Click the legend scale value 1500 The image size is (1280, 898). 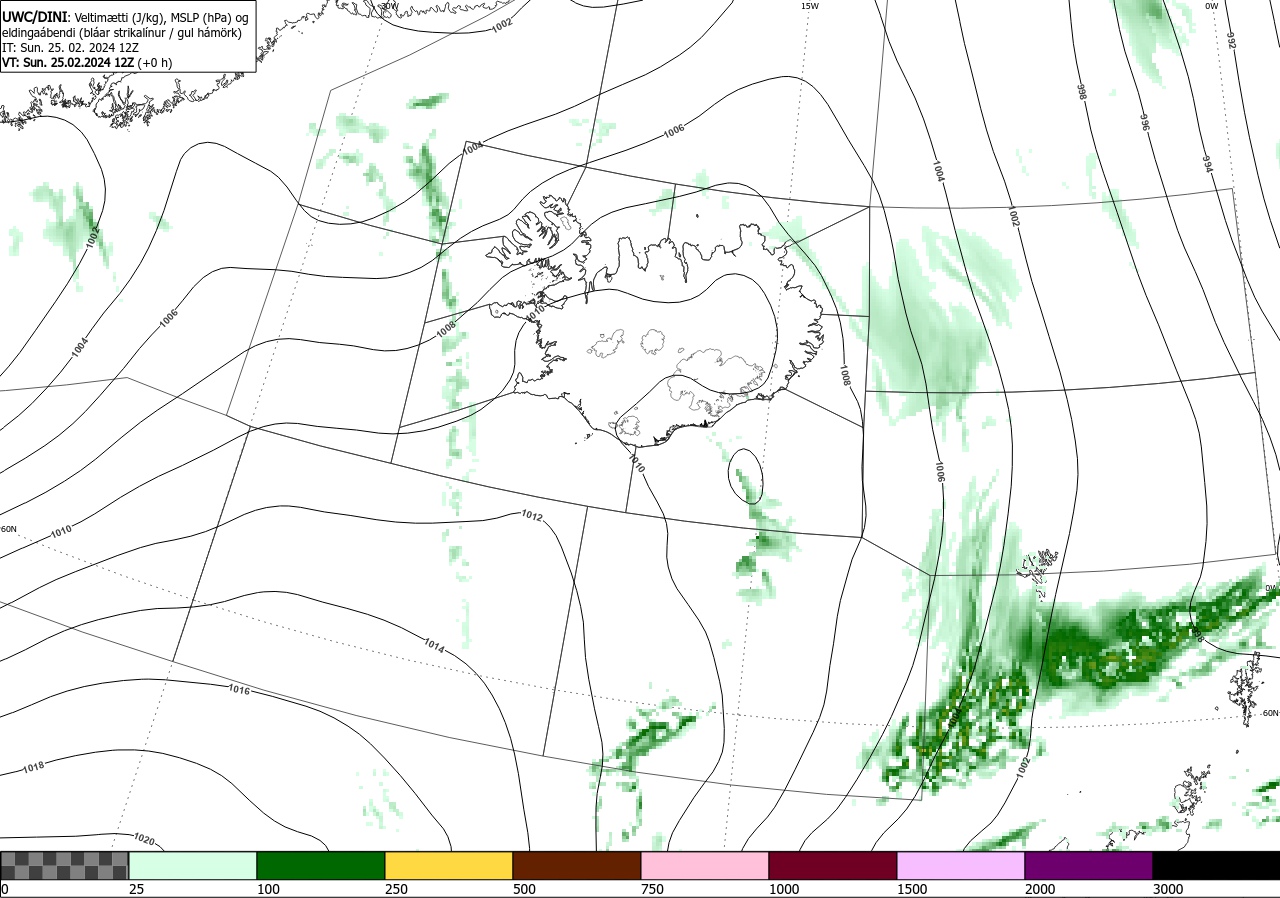coord(913,889)
